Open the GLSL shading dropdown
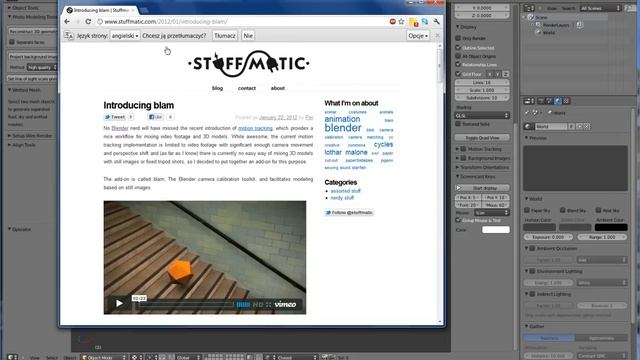This screenshot has height=360, width=640. tap(482, 116)
